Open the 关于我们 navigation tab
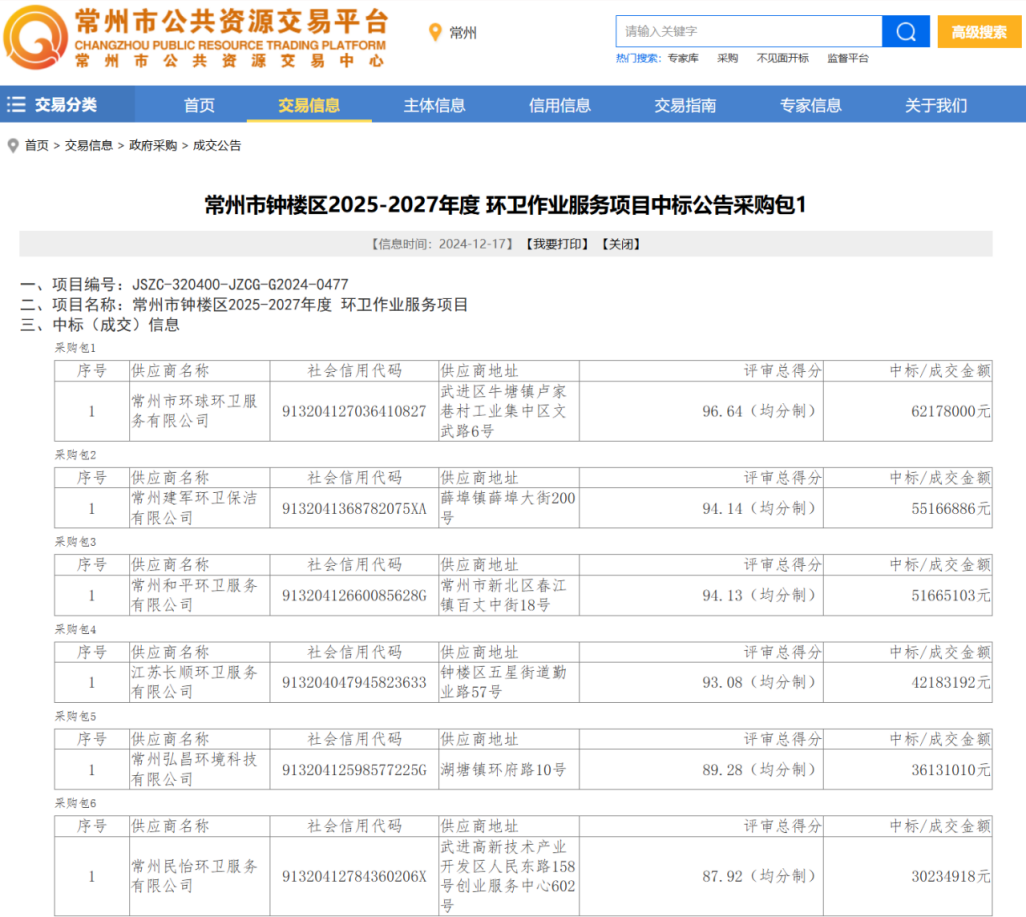The height and width of the screenshot is (917, 1026). pyautogui.click(x=936, y=105)
